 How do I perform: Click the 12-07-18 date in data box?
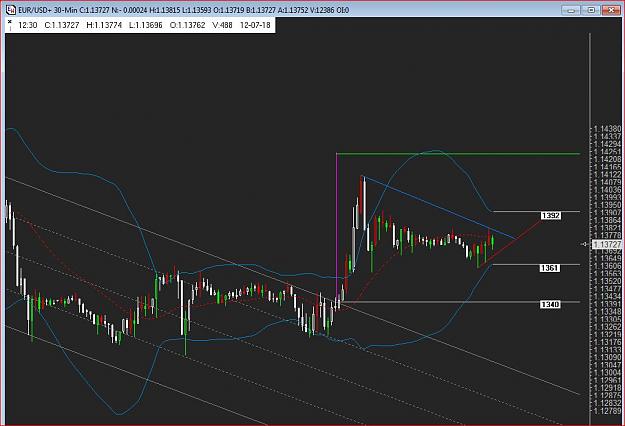tap(255, 25)
